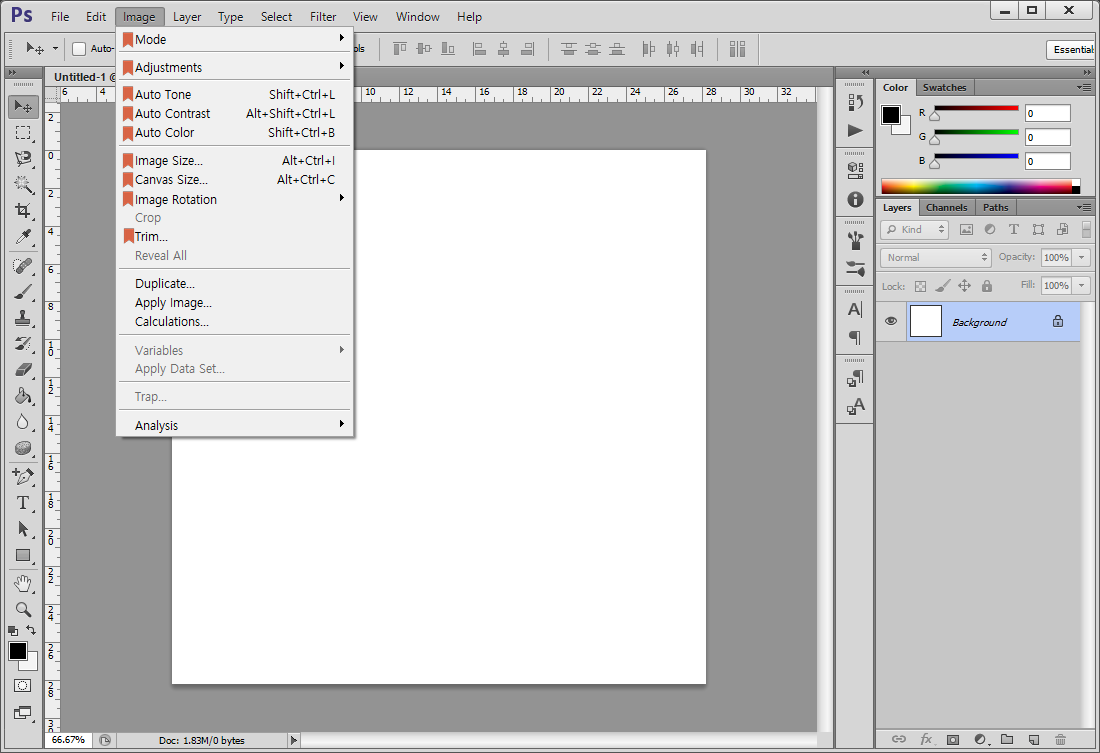Switch to the Swatches tab
The image size is (1100, 753).
click(x=944, y=88)
